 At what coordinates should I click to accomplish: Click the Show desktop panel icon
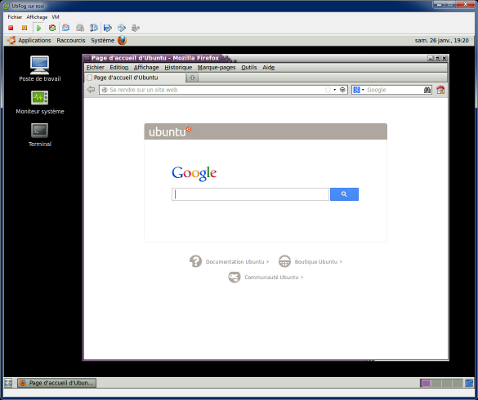[8, 383]
